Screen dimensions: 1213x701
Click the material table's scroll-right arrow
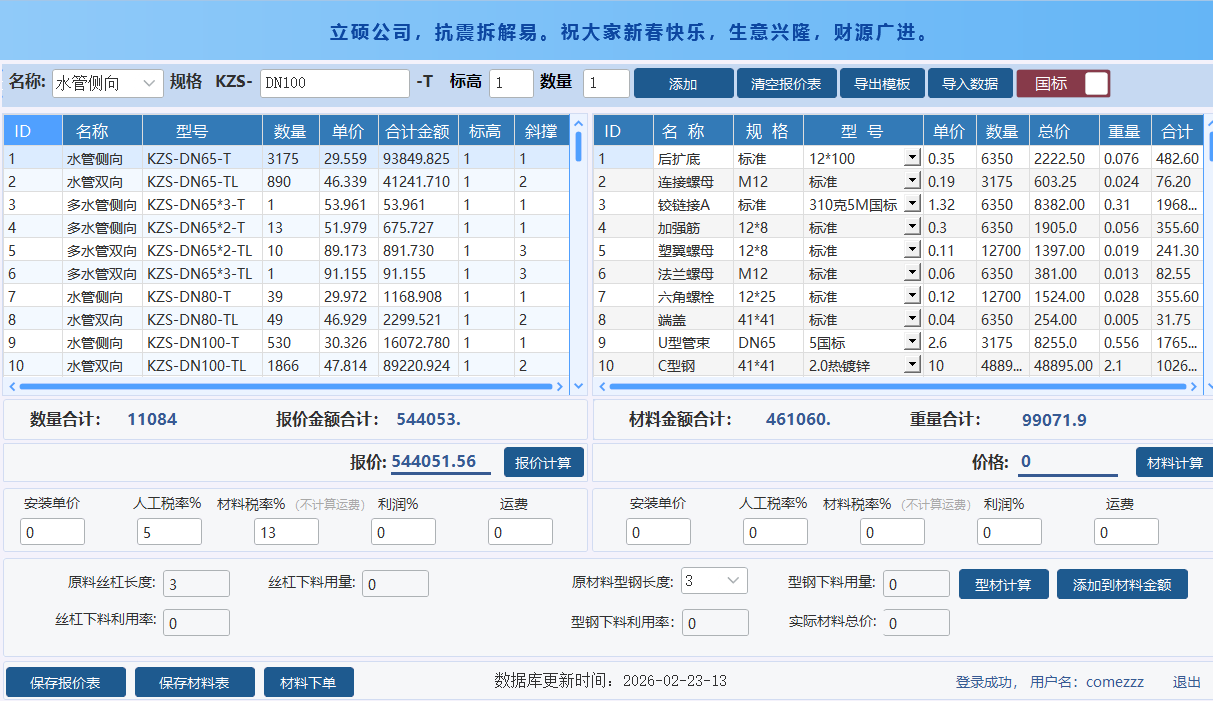tap(1192, 386)
